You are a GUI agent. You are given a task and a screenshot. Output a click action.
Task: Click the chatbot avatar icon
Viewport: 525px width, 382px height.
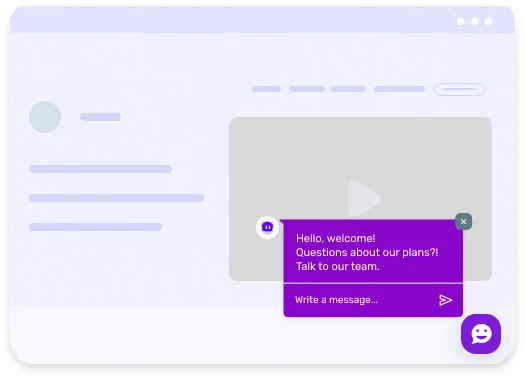(x=267, y=227)
